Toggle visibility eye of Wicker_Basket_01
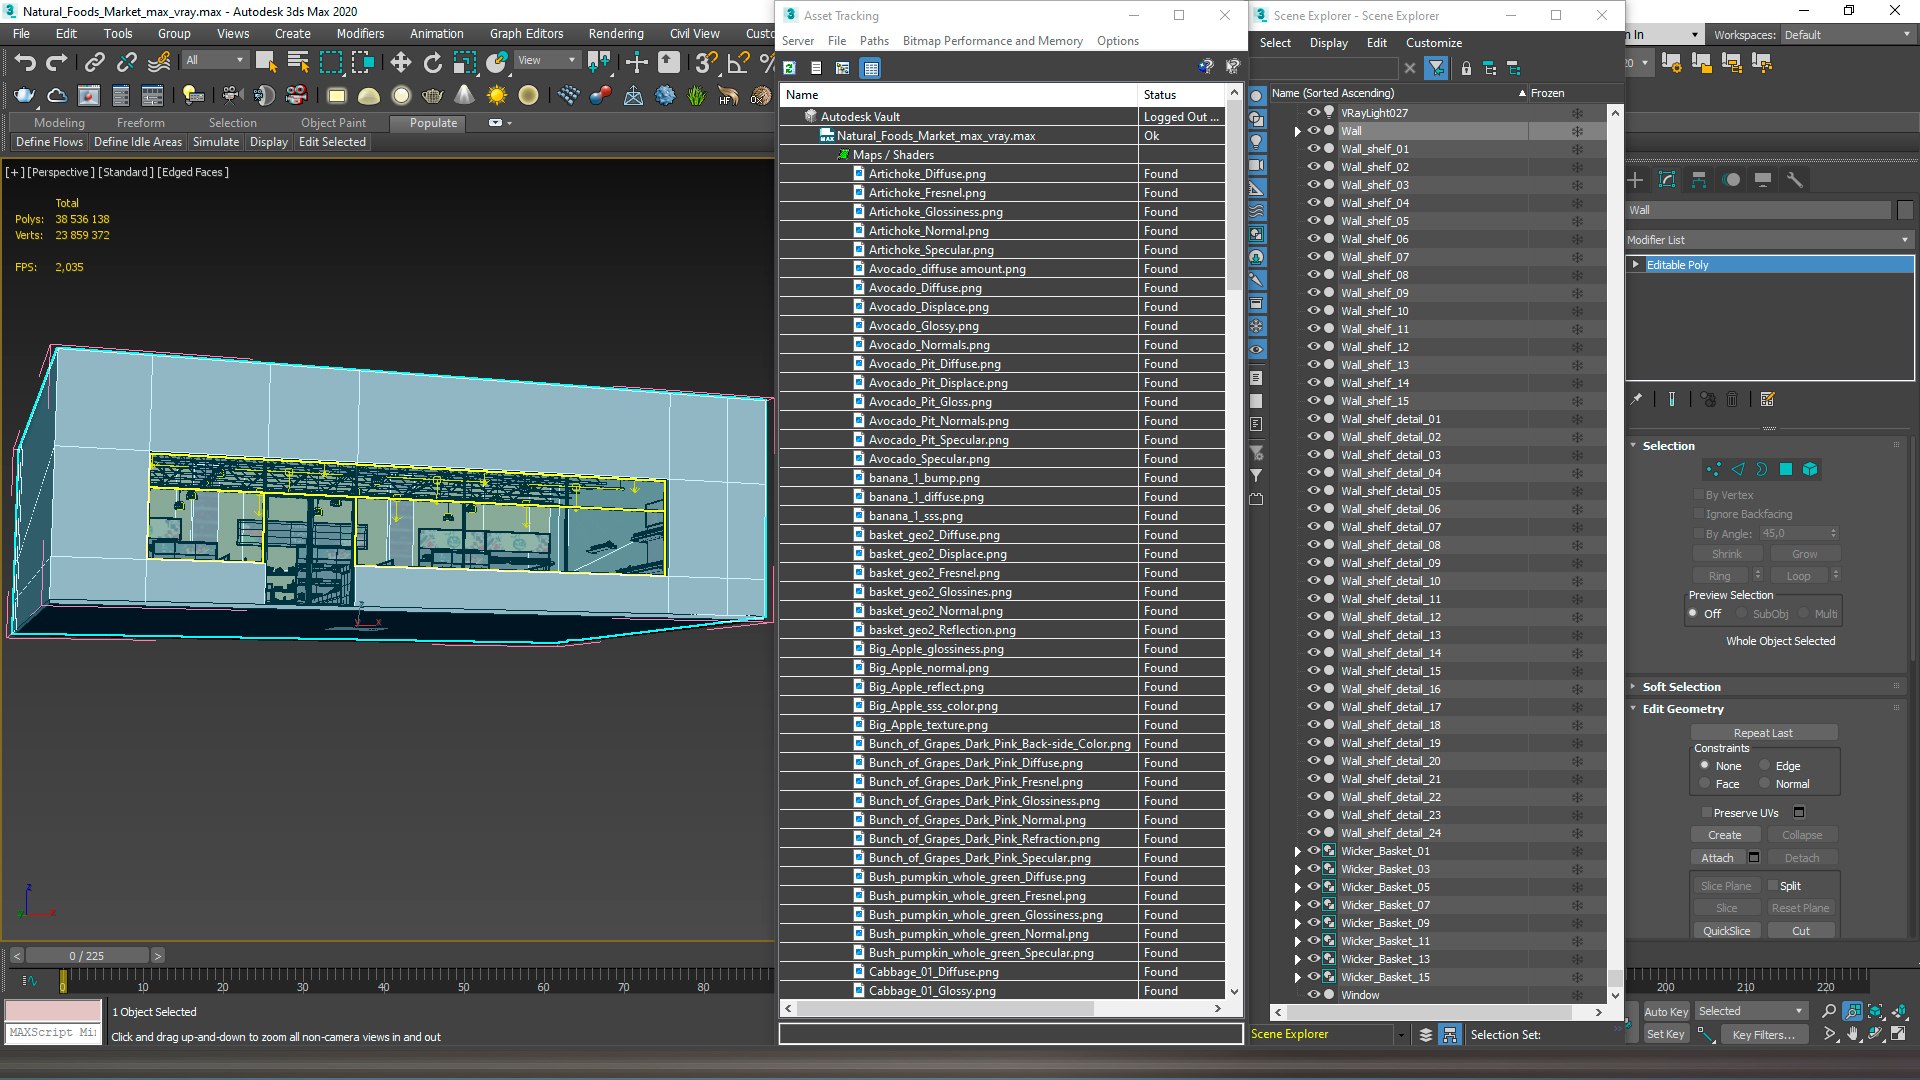This screenshot has height=1080, width=1920. [1314, 851]
